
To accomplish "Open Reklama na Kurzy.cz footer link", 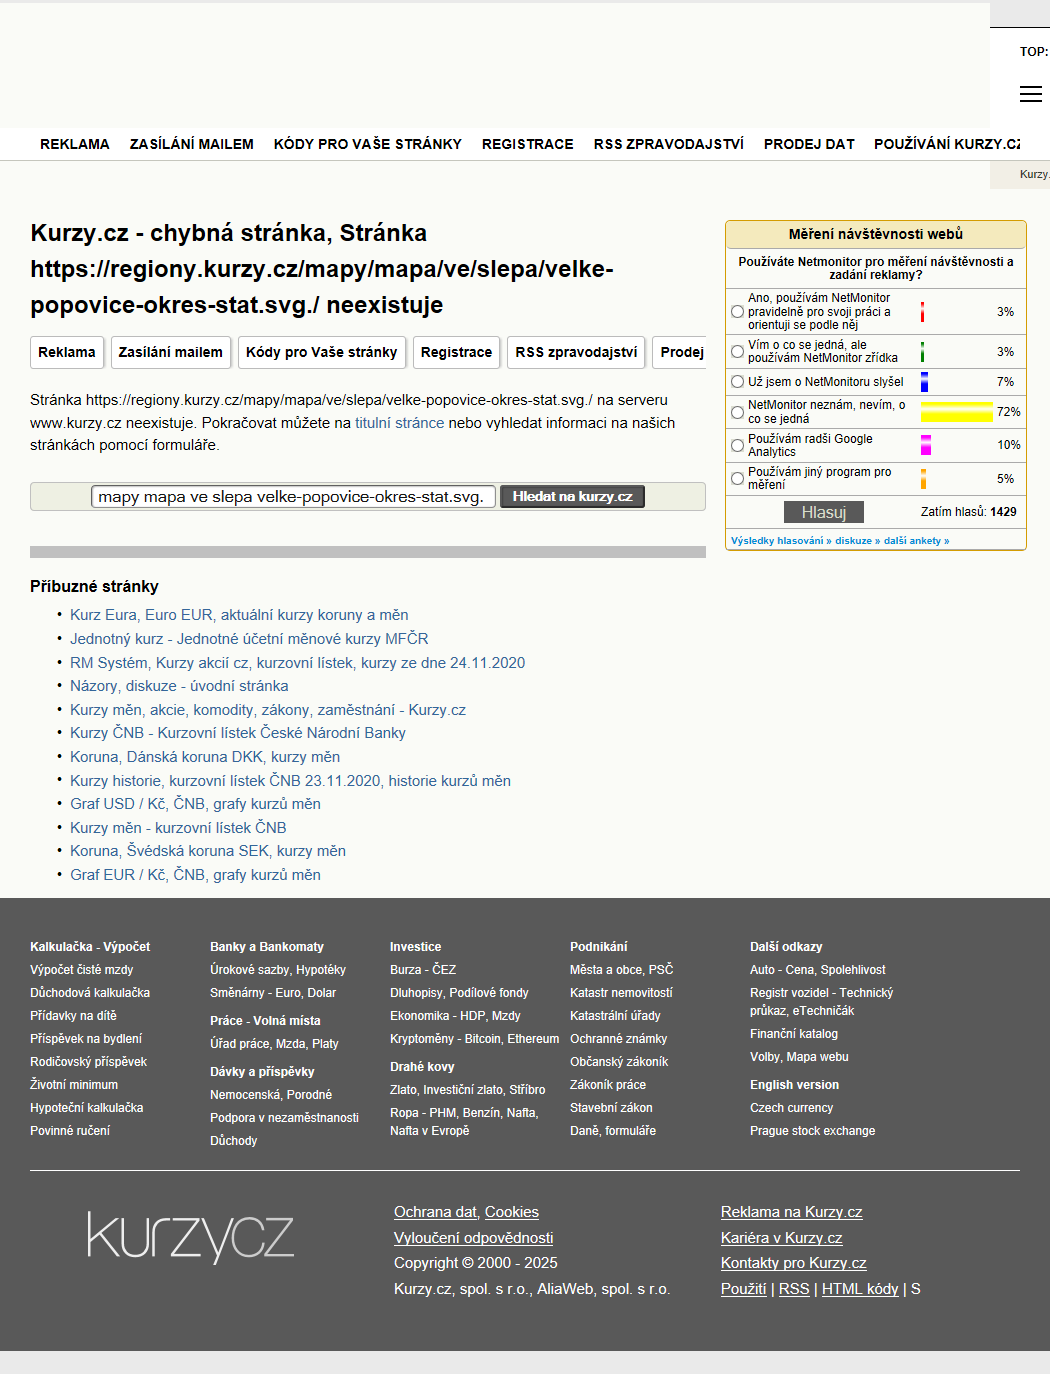I will pyautogui.click(x=791, y=1212).
